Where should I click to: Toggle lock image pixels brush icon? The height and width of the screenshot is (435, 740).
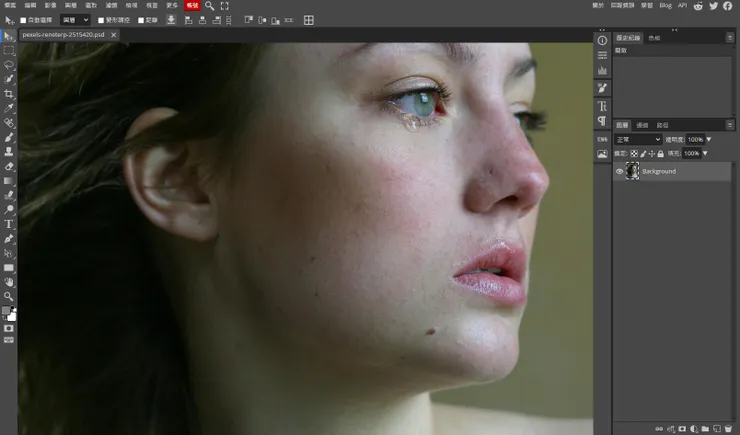[643, 153]
